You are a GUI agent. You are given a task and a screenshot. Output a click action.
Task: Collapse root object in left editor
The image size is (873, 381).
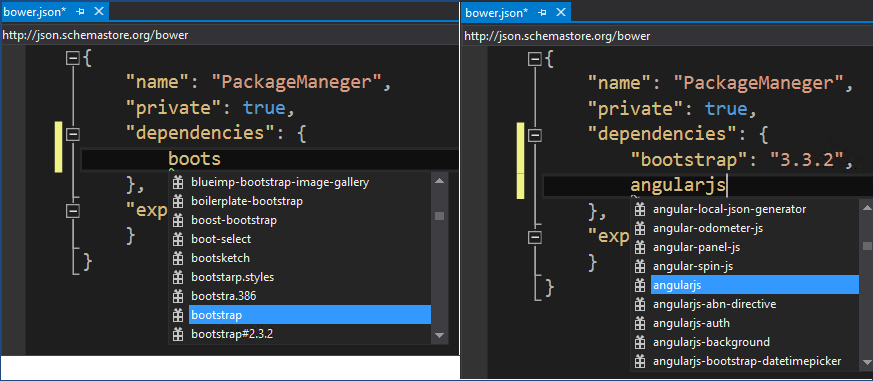tap(72, 58)
